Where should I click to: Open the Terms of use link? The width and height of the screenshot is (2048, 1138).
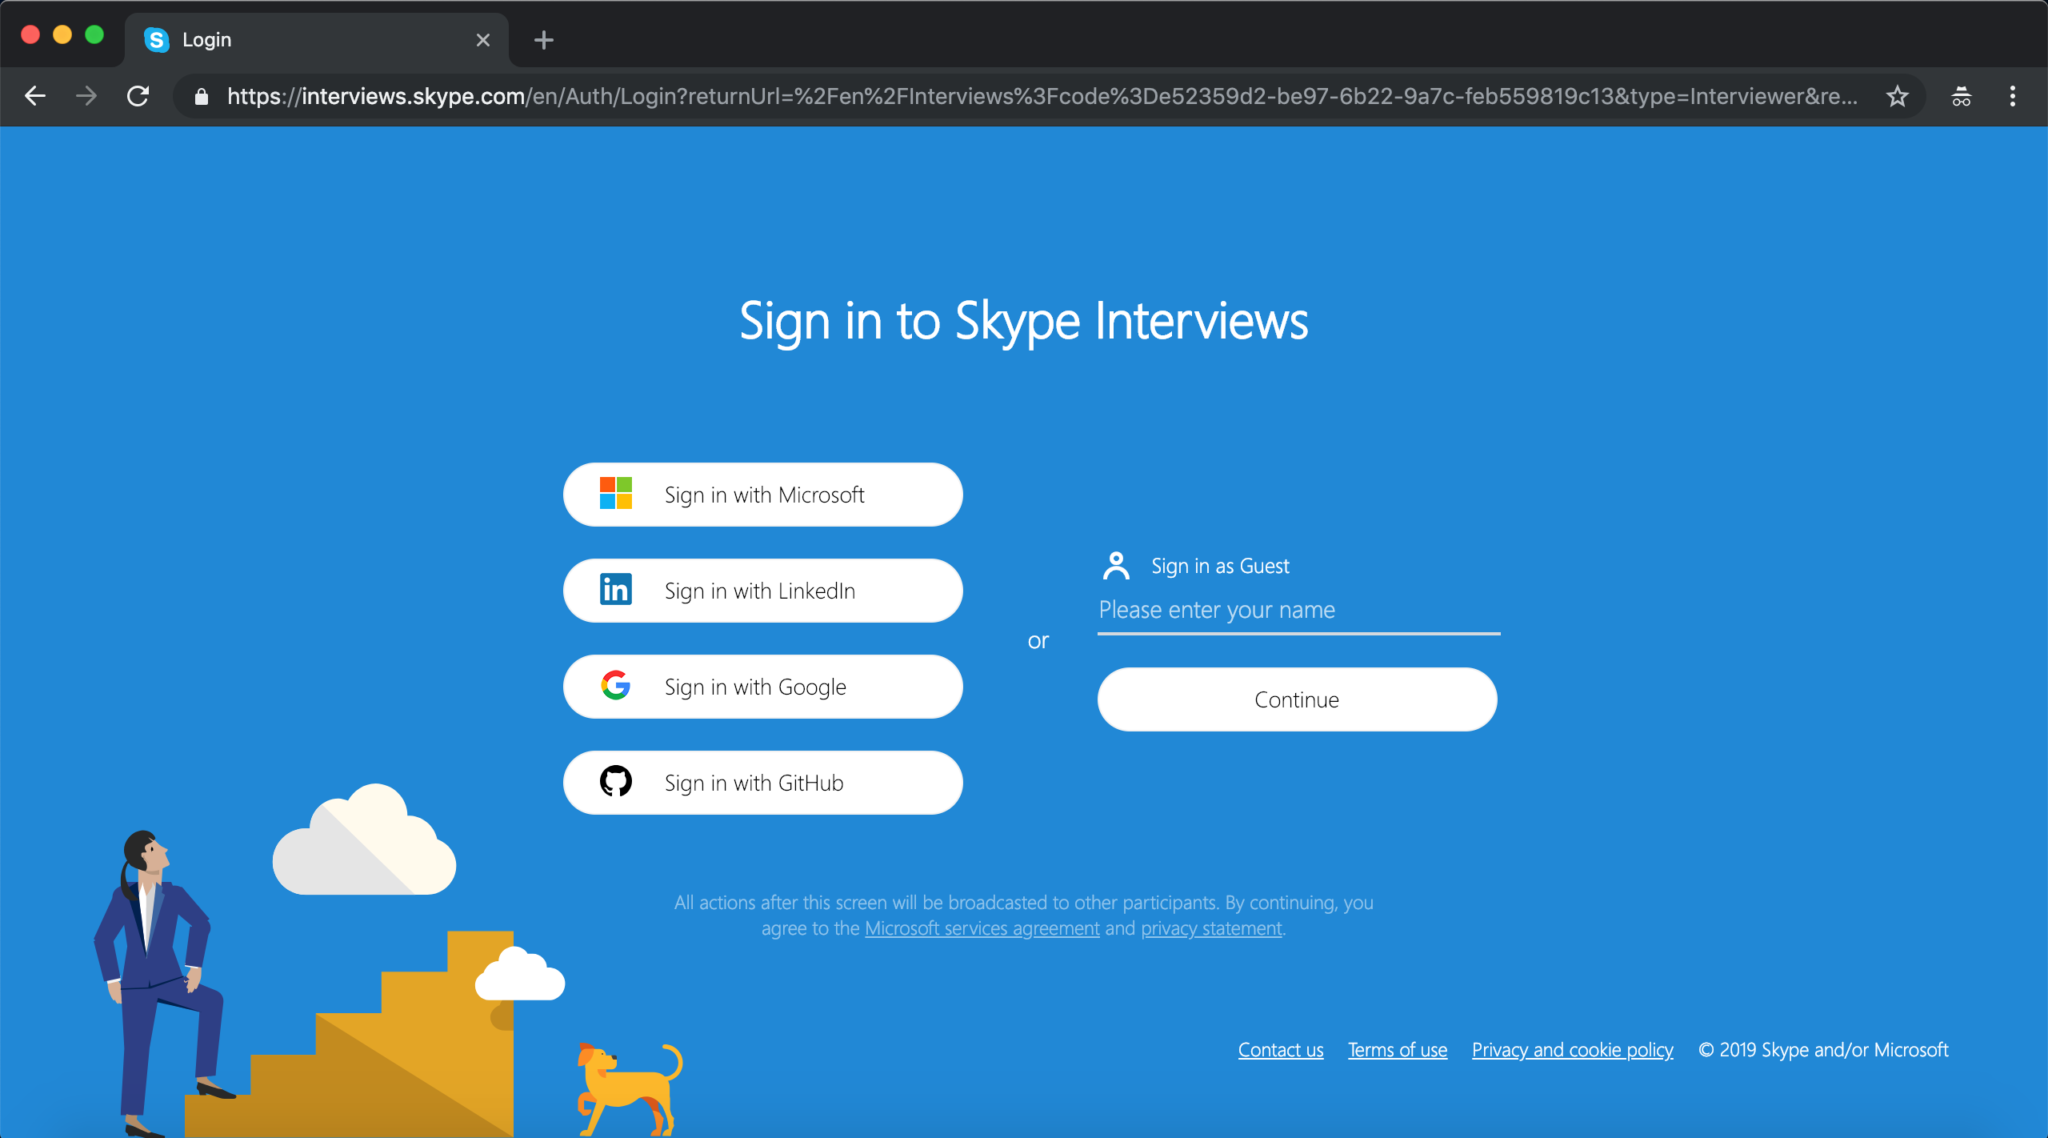(x=1397, y=1050)
